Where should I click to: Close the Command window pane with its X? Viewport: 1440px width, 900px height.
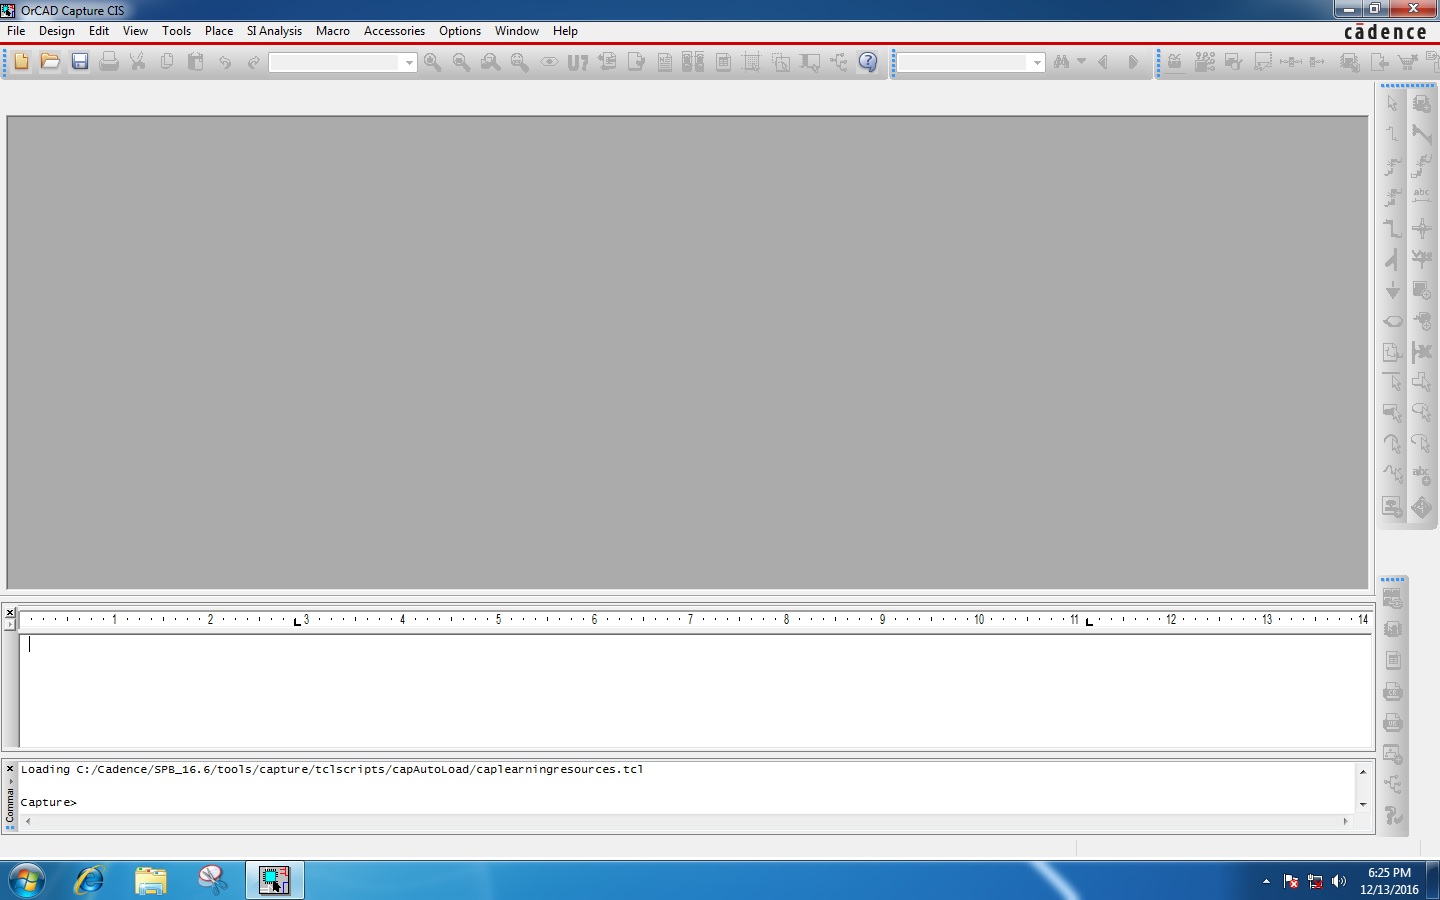[10, 769]
